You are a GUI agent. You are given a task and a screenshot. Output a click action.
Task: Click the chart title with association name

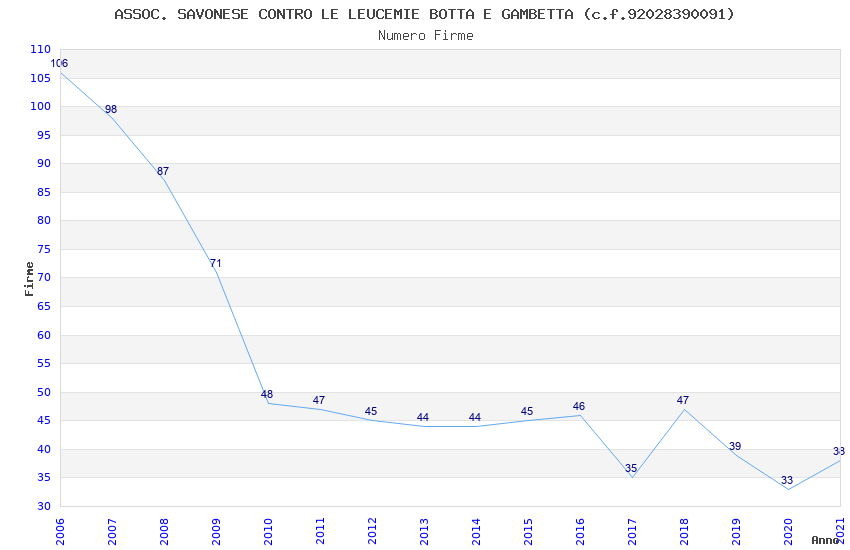pos(424,14)
